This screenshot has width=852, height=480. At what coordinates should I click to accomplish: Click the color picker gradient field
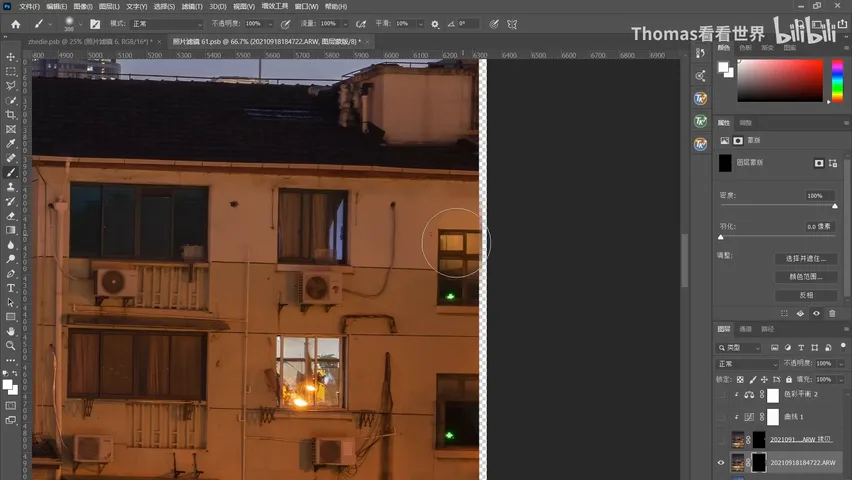coord(780,80)
